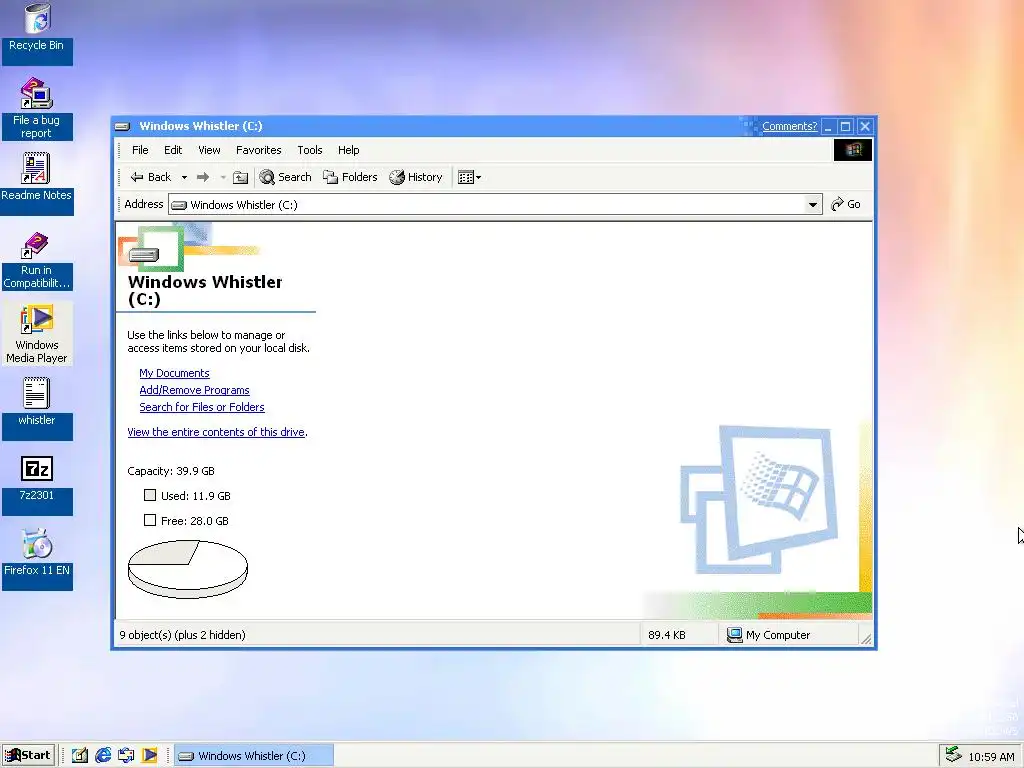Open the Help menu
The height and width of the screenshot is (768, 1024).
pyautogui.click(x=349, y=150)
